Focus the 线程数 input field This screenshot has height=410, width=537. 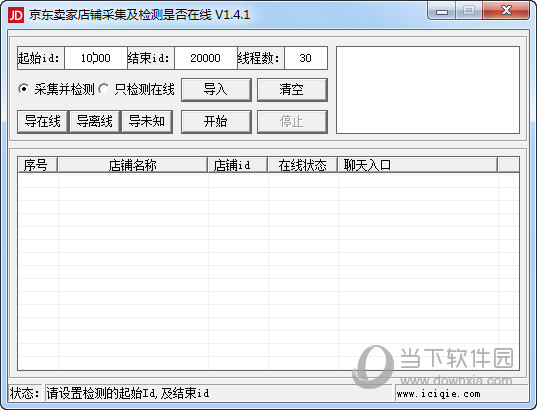coord(305,58)
